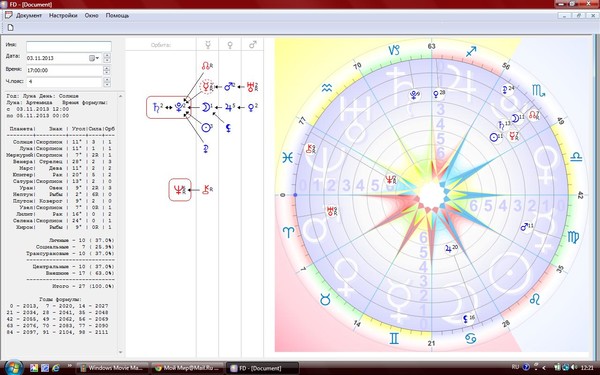Screen dimensions: 600x375
Task: Click the Saturn symbol in formula center
Action: [157, 108]
